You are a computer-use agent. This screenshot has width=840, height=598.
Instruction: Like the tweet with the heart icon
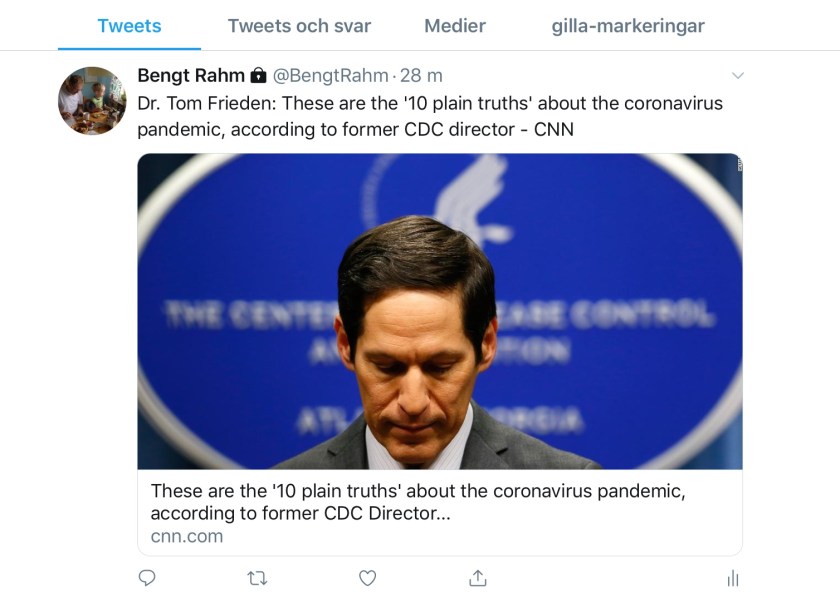tap(367, 578)
